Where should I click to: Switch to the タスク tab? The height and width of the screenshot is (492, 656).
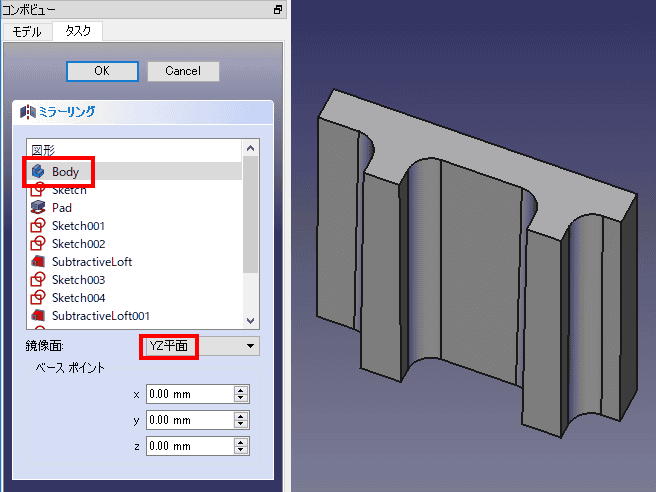[78, 31]
